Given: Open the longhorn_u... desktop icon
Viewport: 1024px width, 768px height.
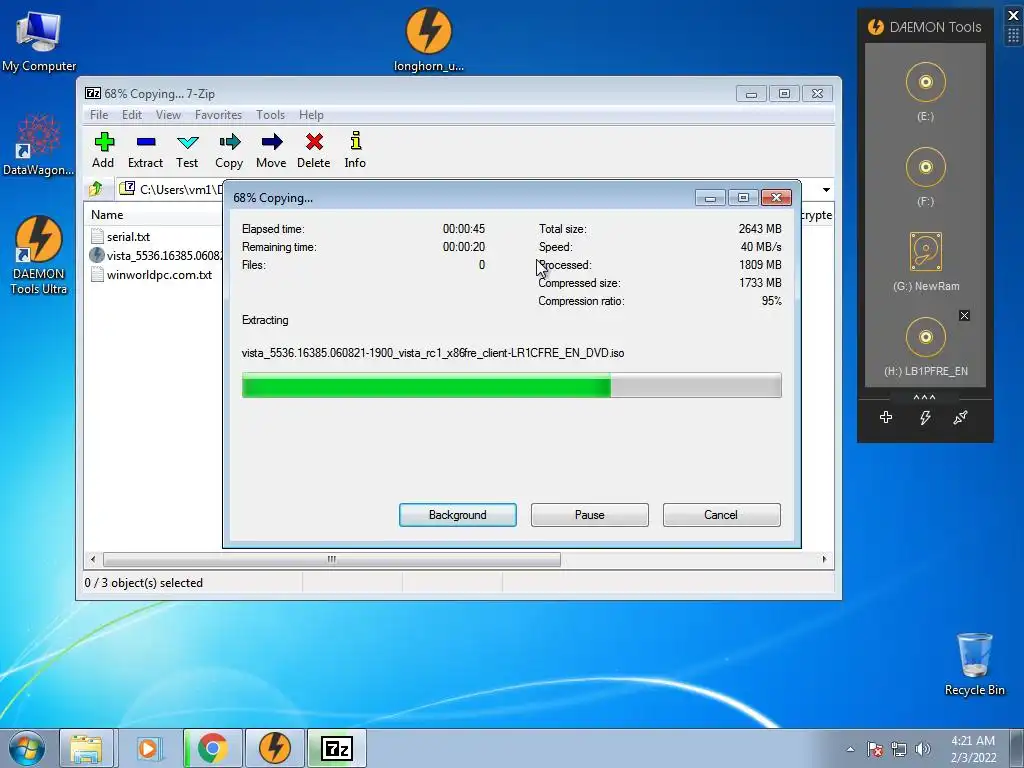Looking at the screenshot, I should (428, 39).
